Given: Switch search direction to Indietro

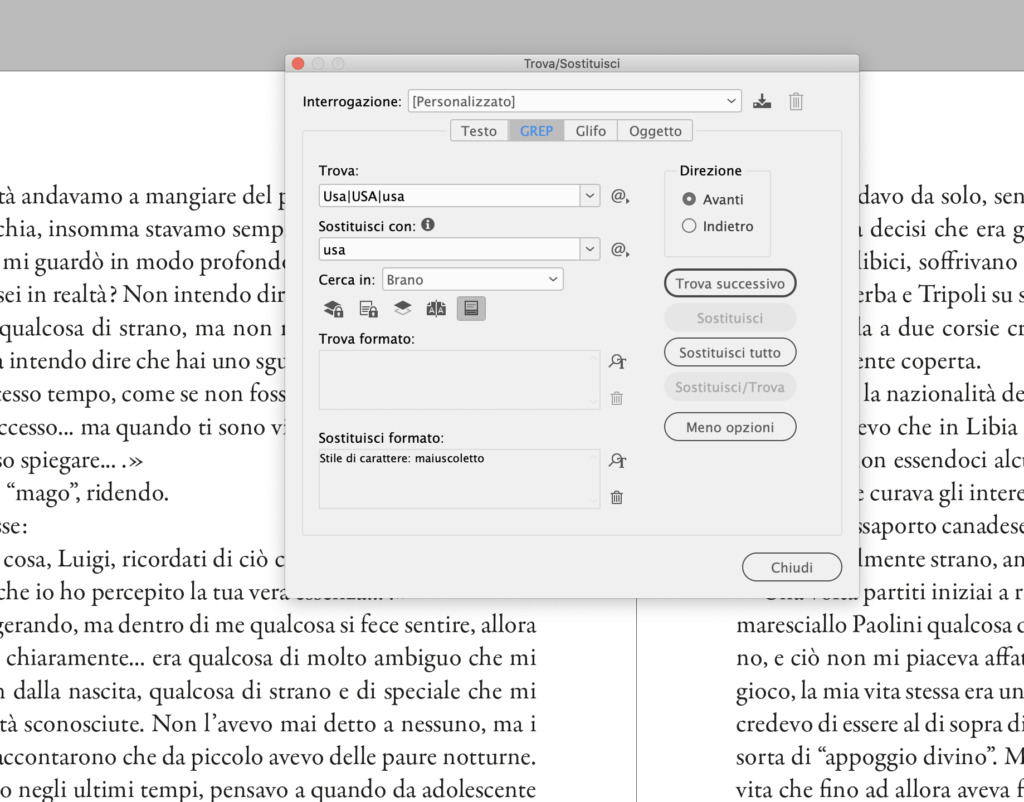Looking at the screenshot, I should pyautogui.click(x=690, y=225).
